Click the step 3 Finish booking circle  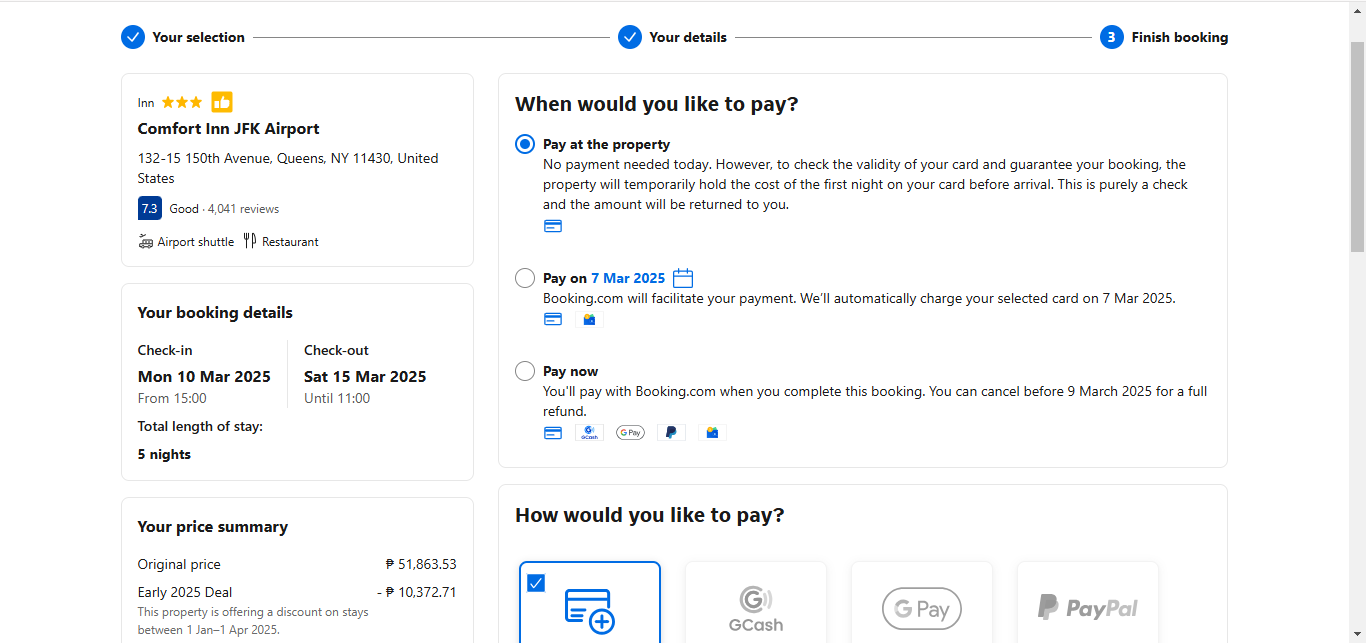coord(1112,37)
